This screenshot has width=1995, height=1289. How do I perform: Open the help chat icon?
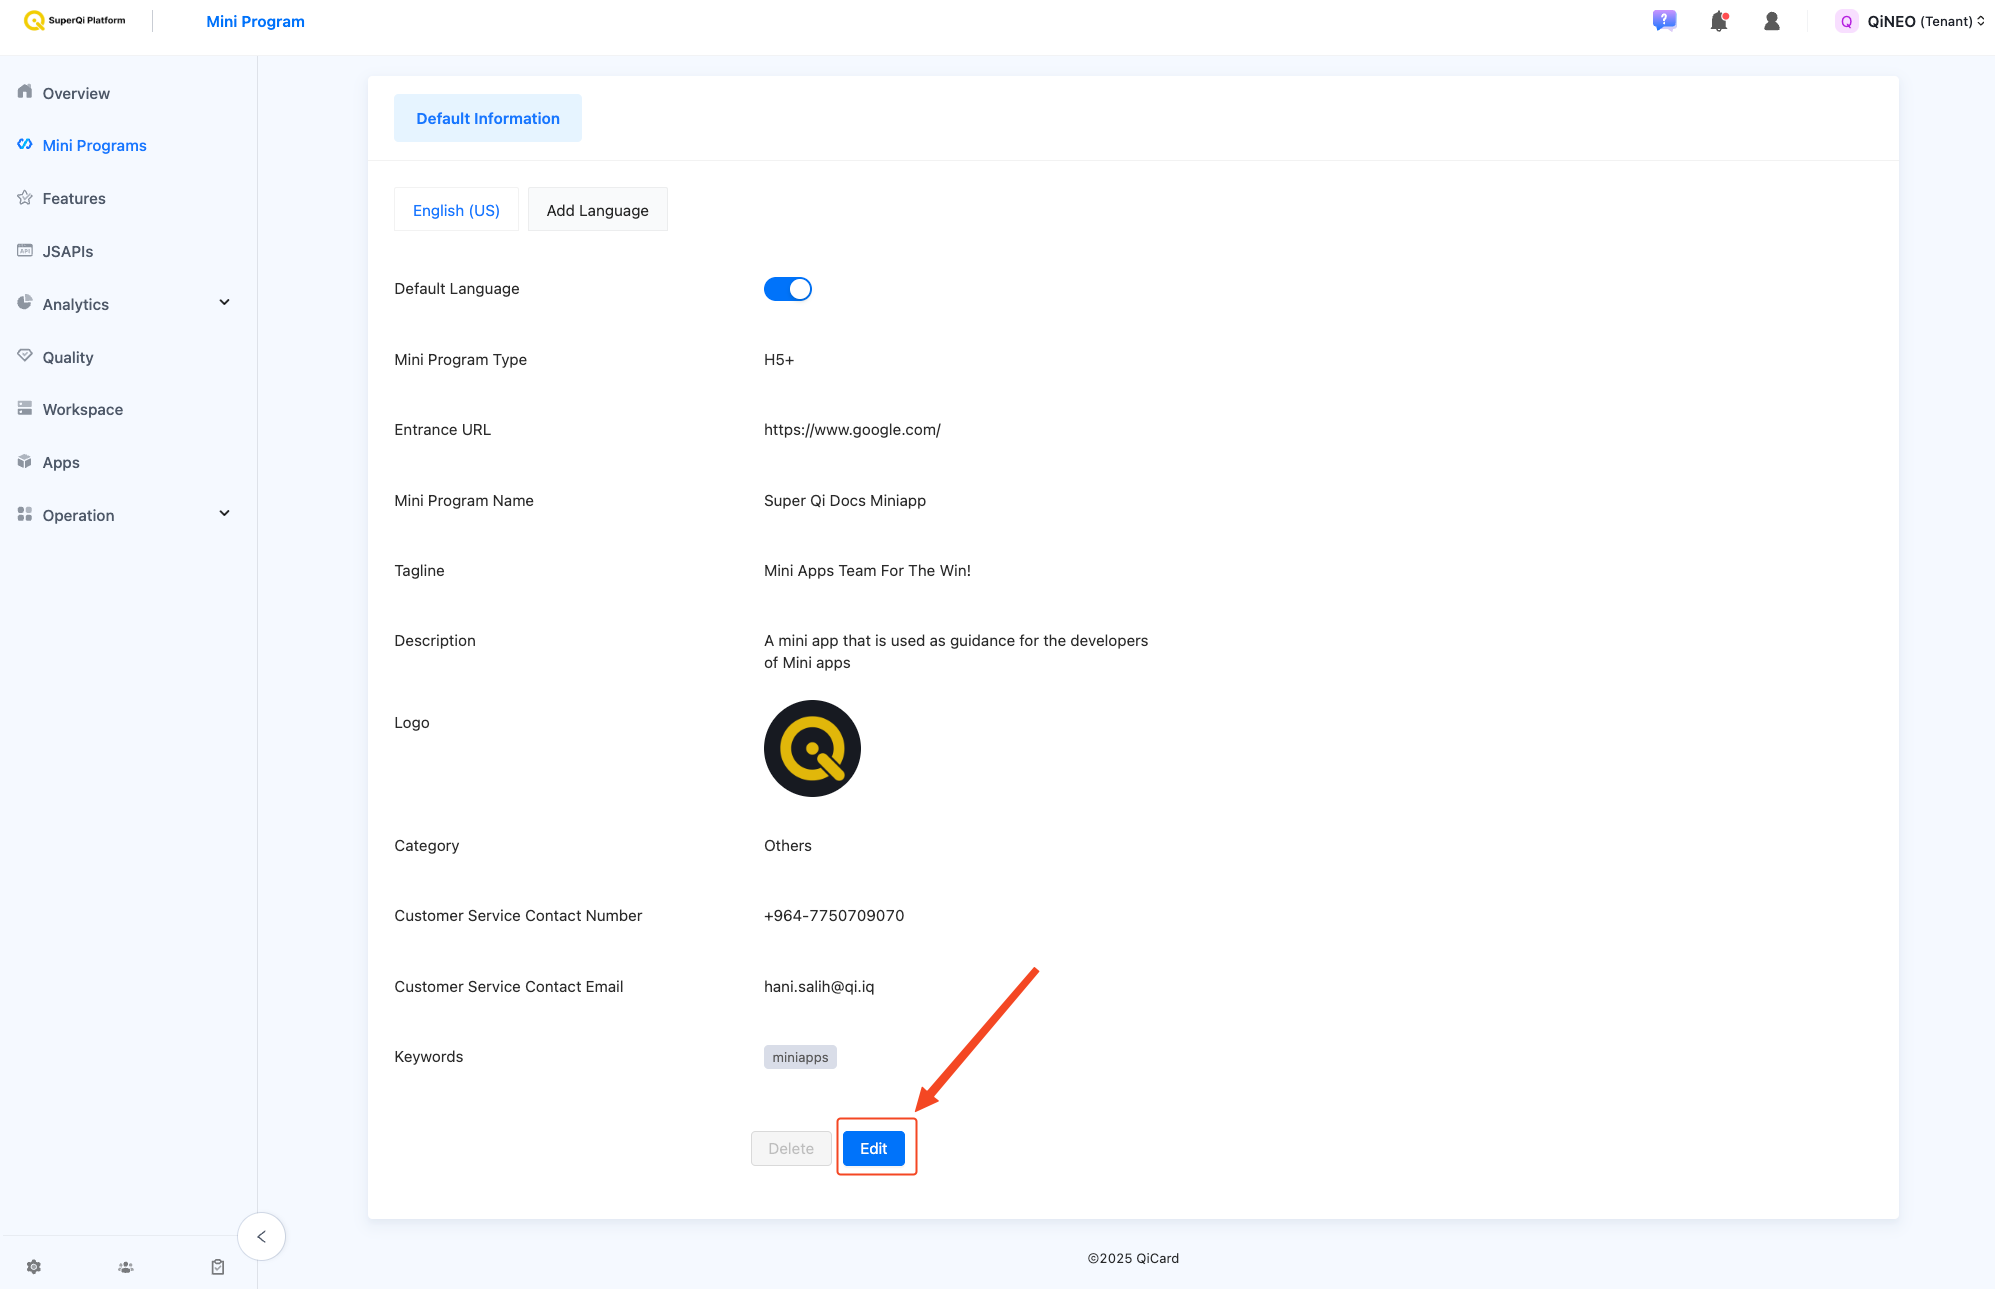1664,21
